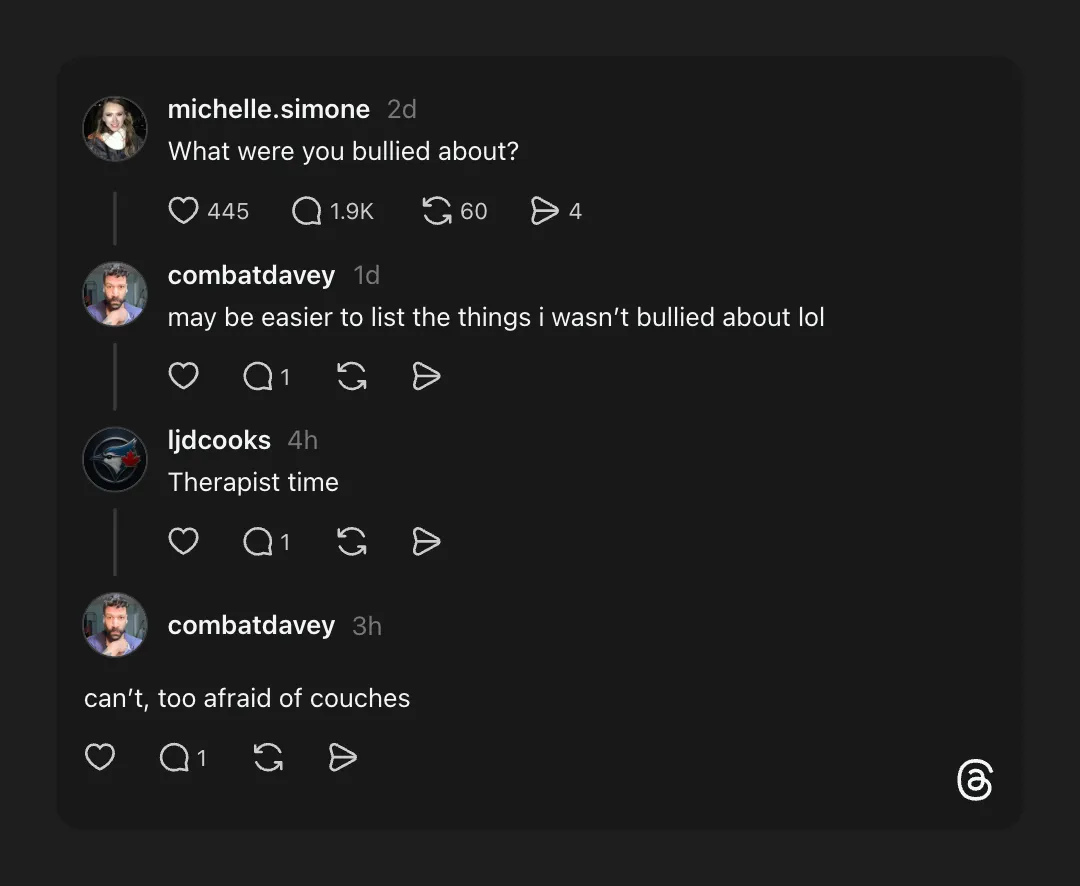Click the Threads logo

click(975, 781)
